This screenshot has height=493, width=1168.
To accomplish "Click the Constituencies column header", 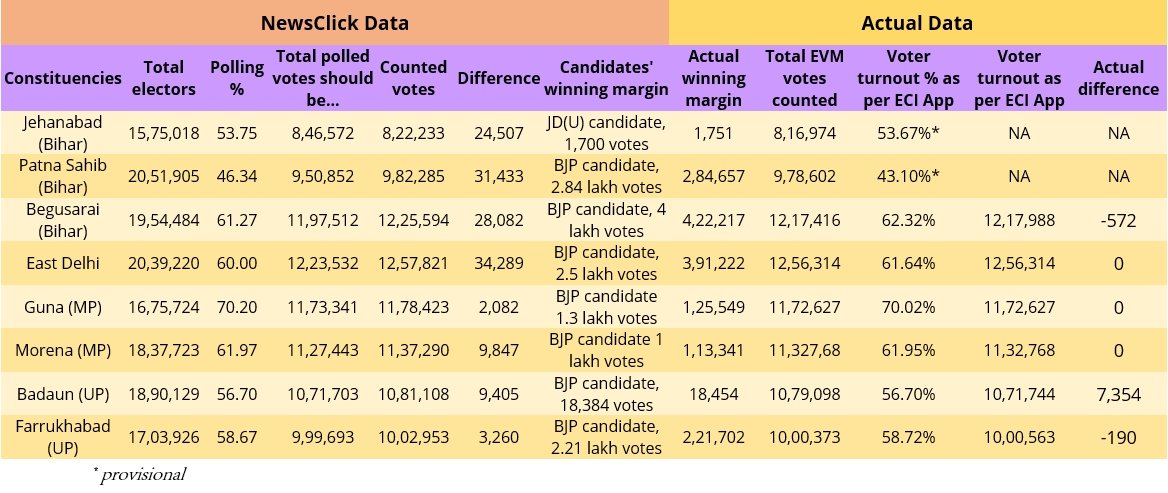I will [63, 78].
